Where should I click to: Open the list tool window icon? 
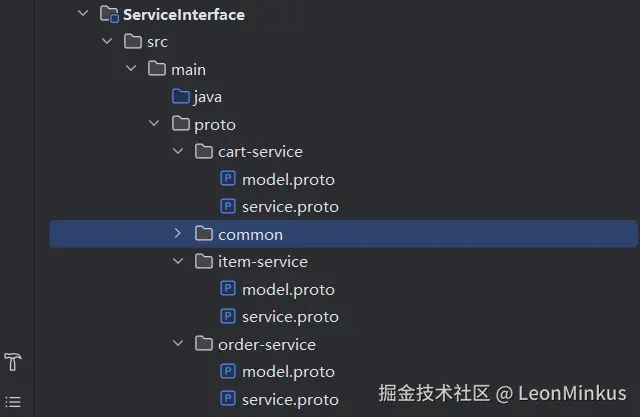click(13, 402)
